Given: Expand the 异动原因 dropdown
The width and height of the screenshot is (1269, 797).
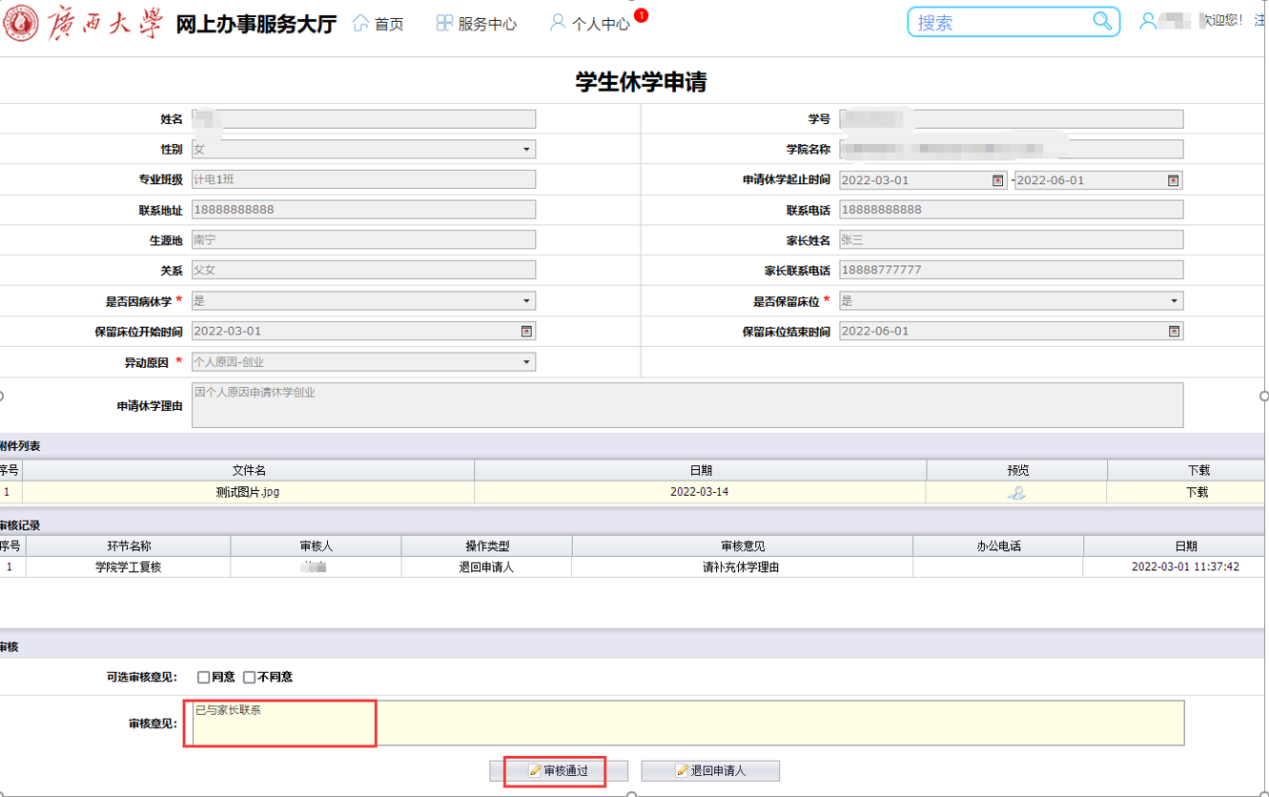Looking at the screenshot, I should 526,362.
